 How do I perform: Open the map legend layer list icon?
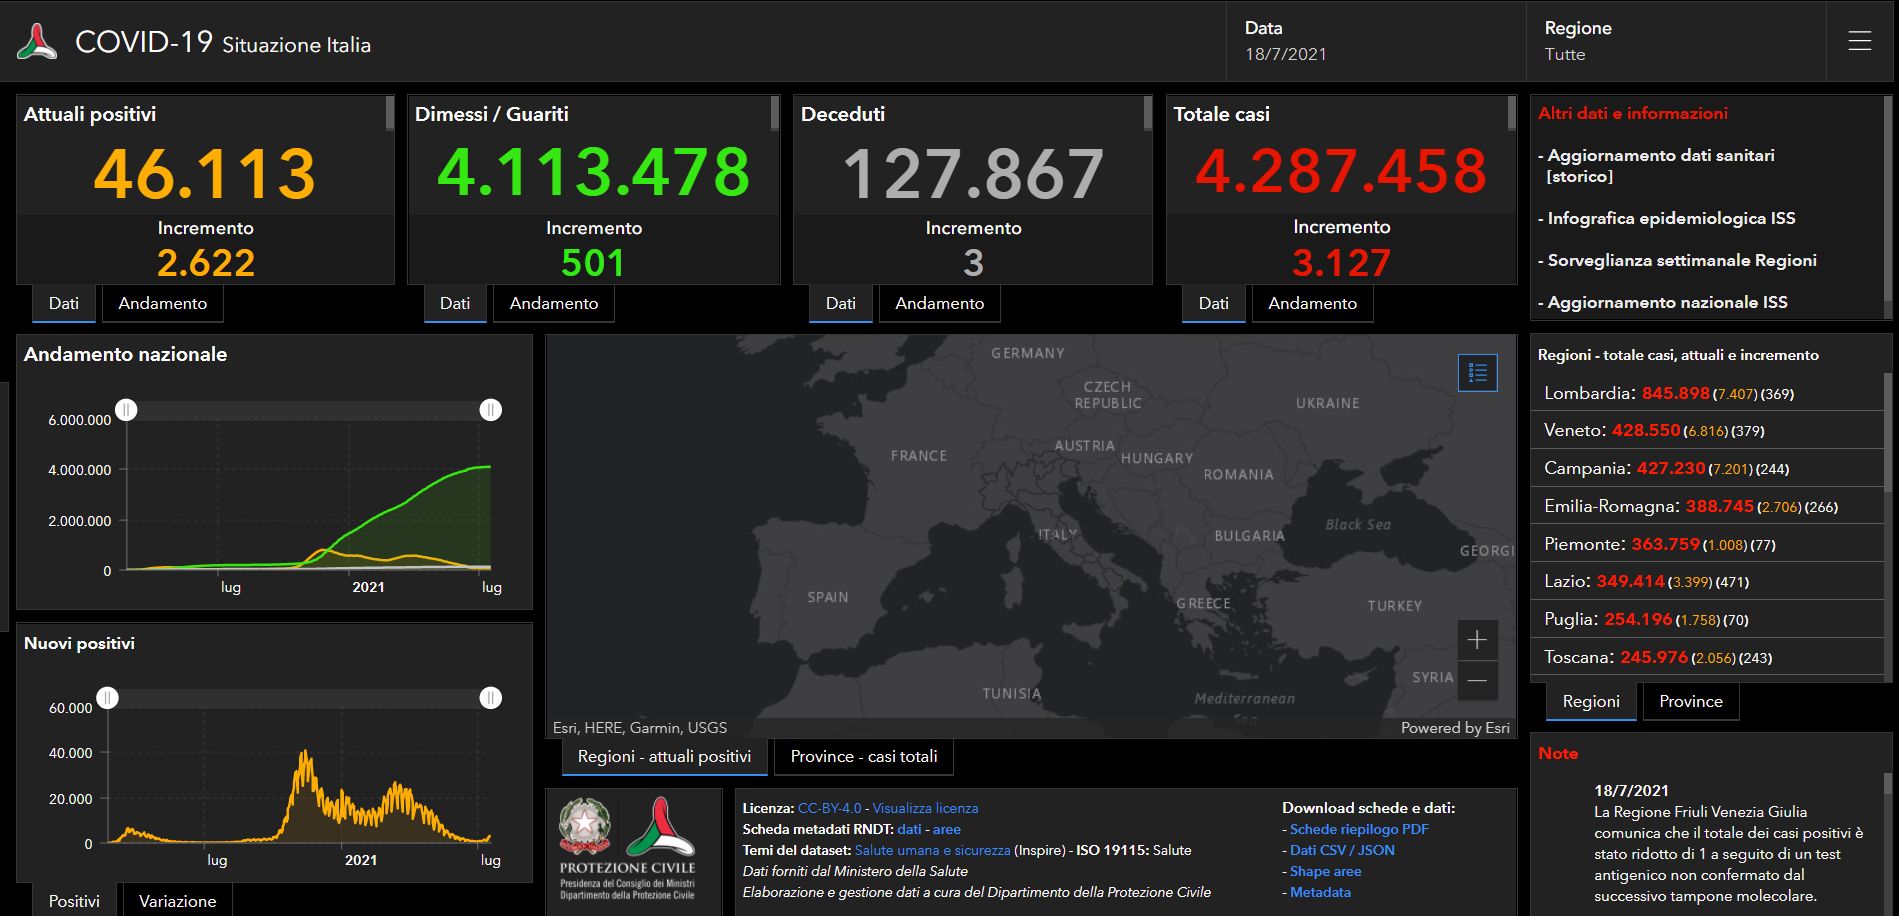tap(1477, 372)
